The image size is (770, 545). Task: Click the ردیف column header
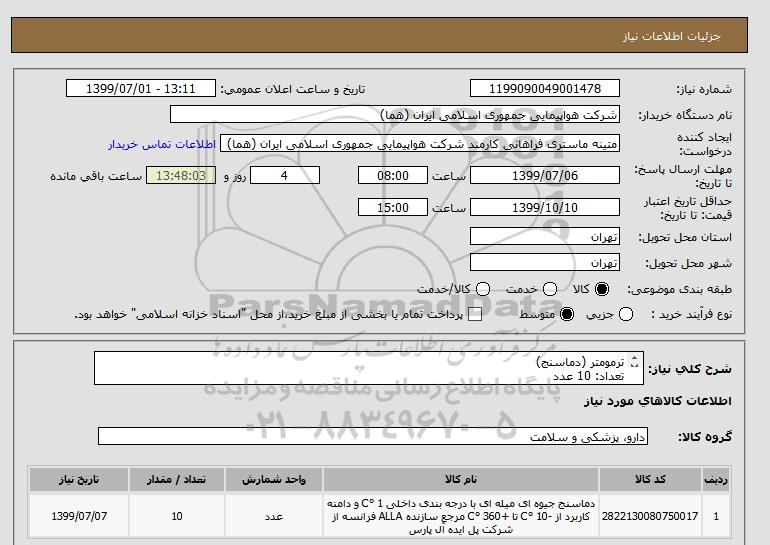click(716, 479)
